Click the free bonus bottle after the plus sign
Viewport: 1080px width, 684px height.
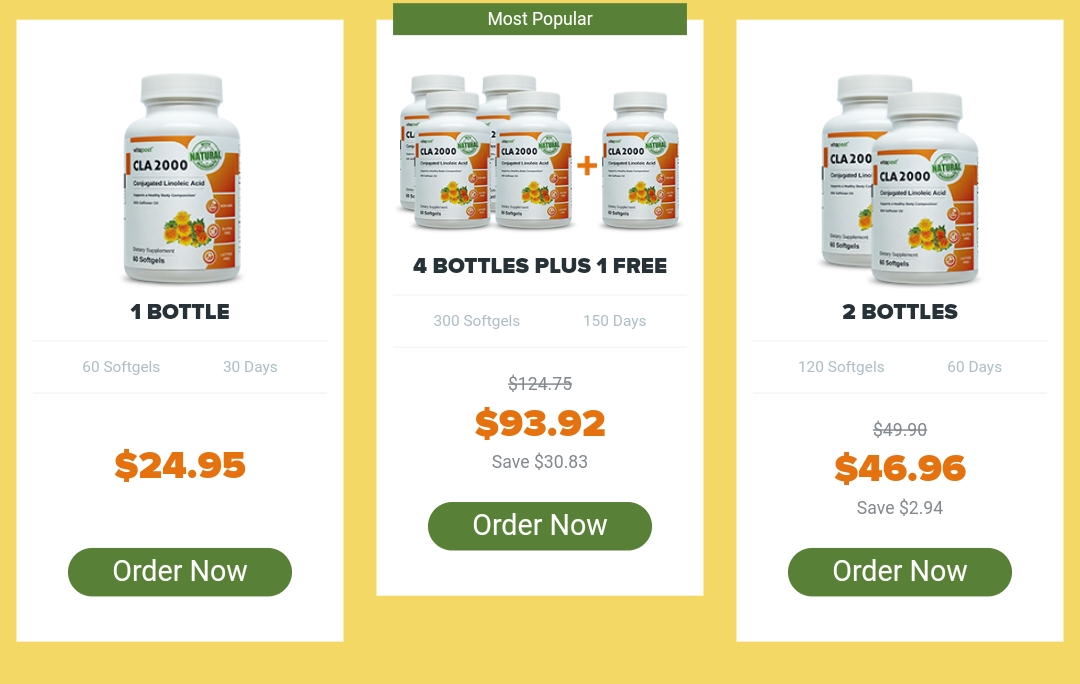point(640,160)
